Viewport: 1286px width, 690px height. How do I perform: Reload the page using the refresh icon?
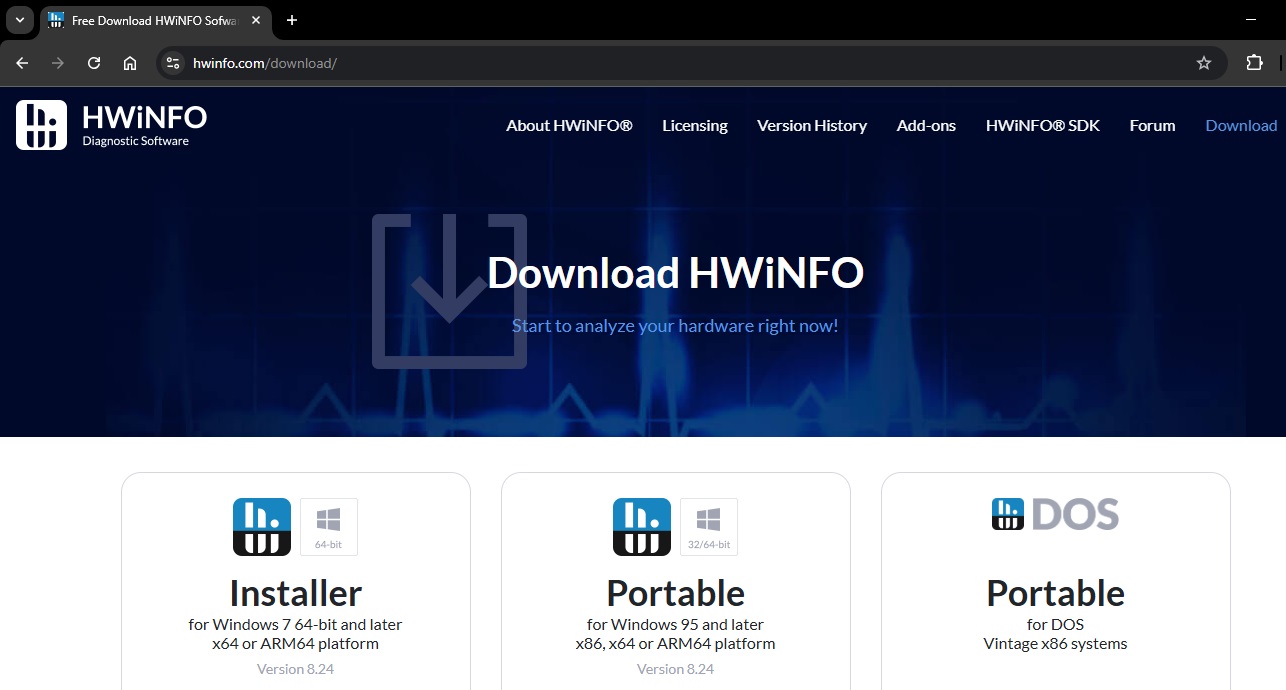point(93,62)
